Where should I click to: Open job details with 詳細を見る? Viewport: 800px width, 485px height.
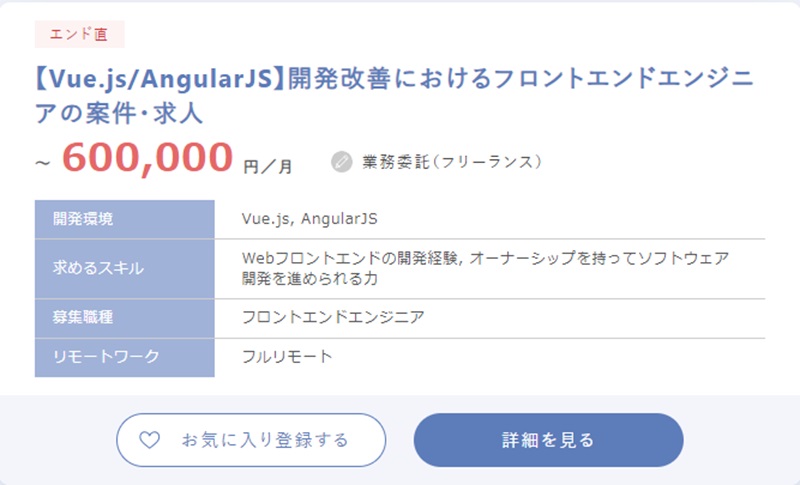pyautogui.click(x=548, y=440)
